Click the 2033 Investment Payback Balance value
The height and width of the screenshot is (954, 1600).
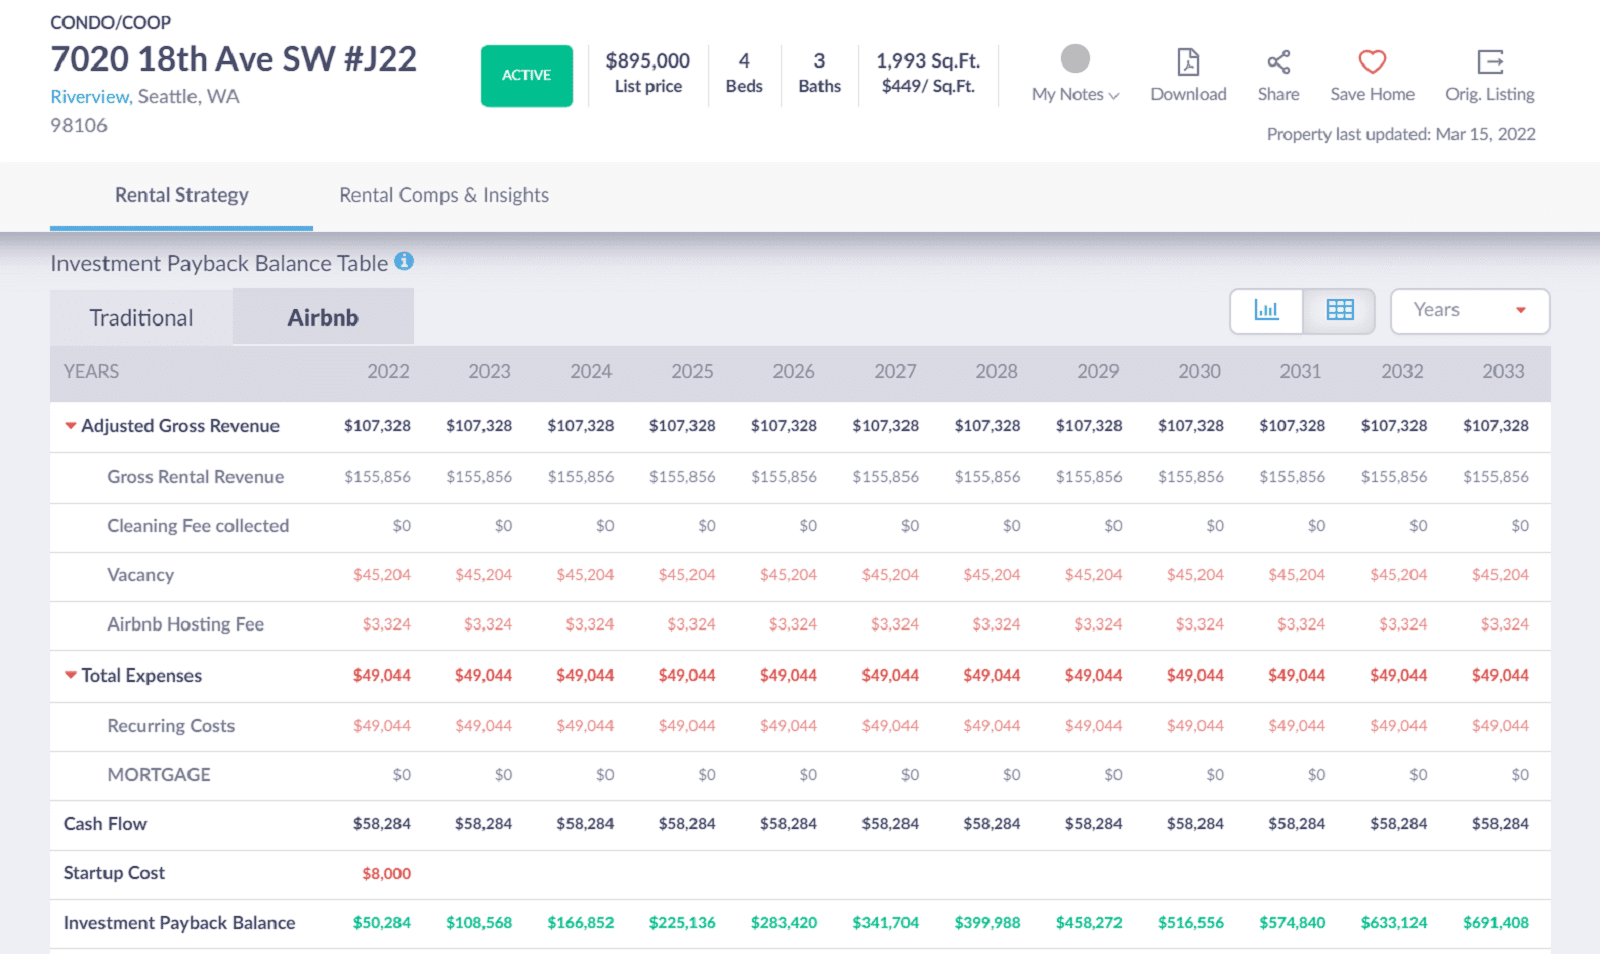[x=1495, y=923]
